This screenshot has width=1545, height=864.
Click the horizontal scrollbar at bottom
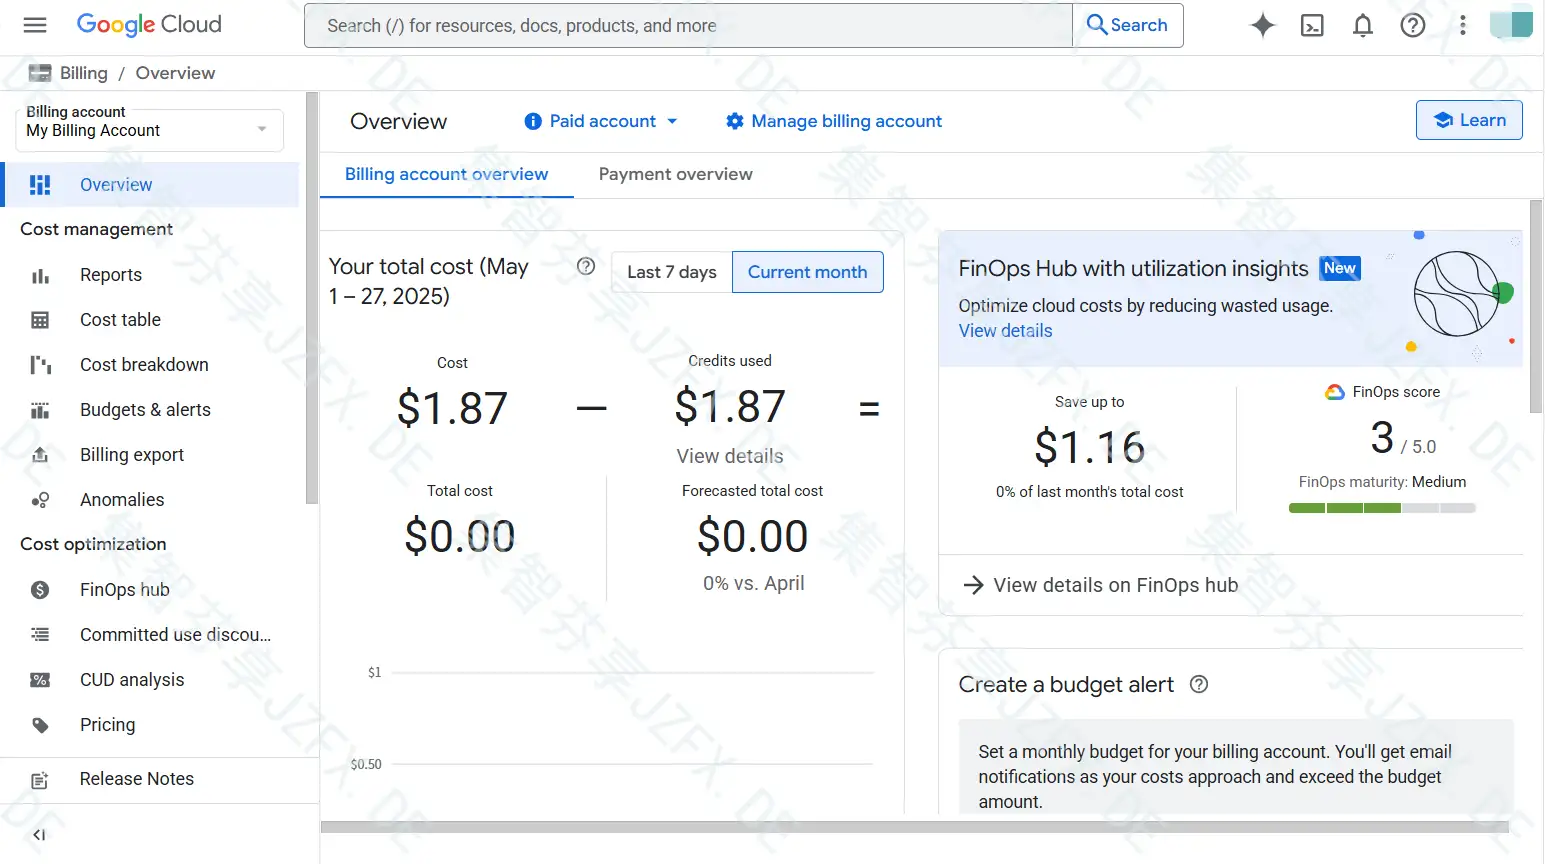[x=914, y=827]
